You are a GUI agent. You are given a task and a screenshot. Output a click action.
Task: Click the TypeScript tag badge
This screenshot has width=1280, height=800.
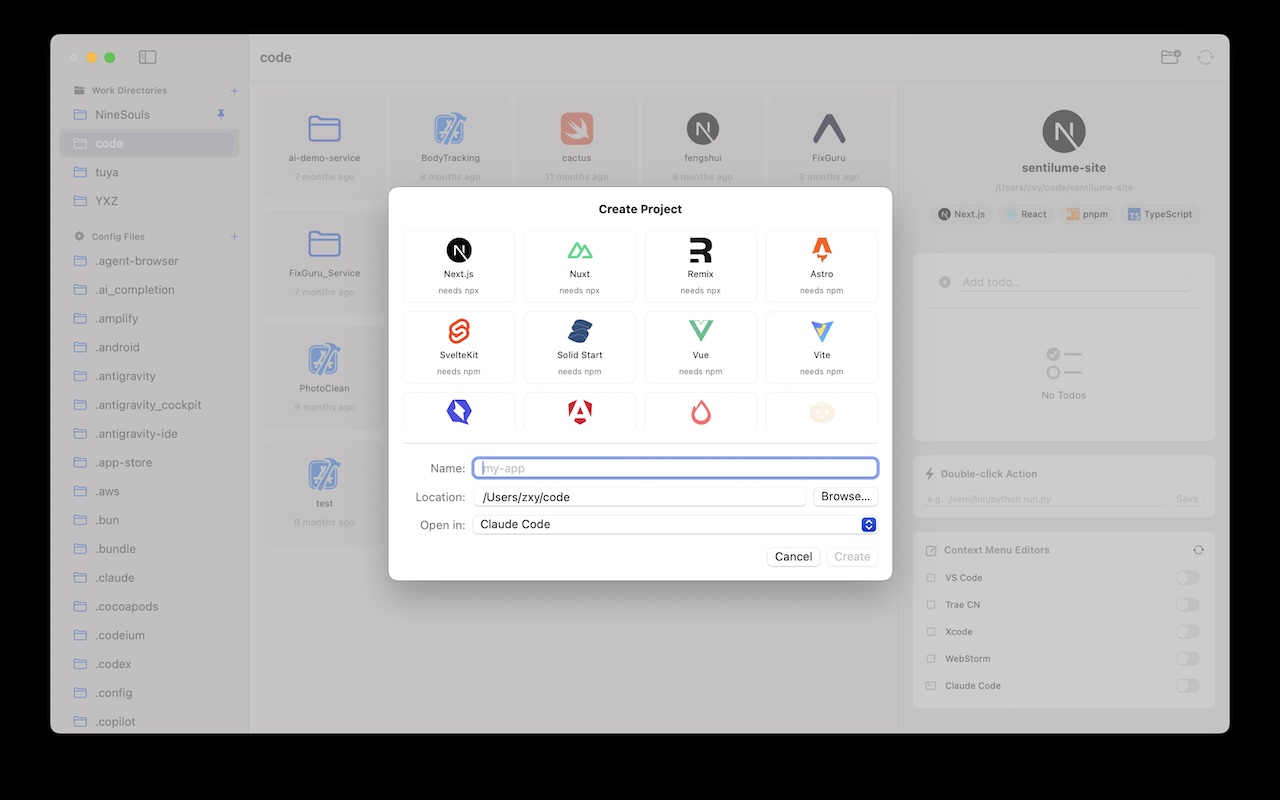point(1160,214)
